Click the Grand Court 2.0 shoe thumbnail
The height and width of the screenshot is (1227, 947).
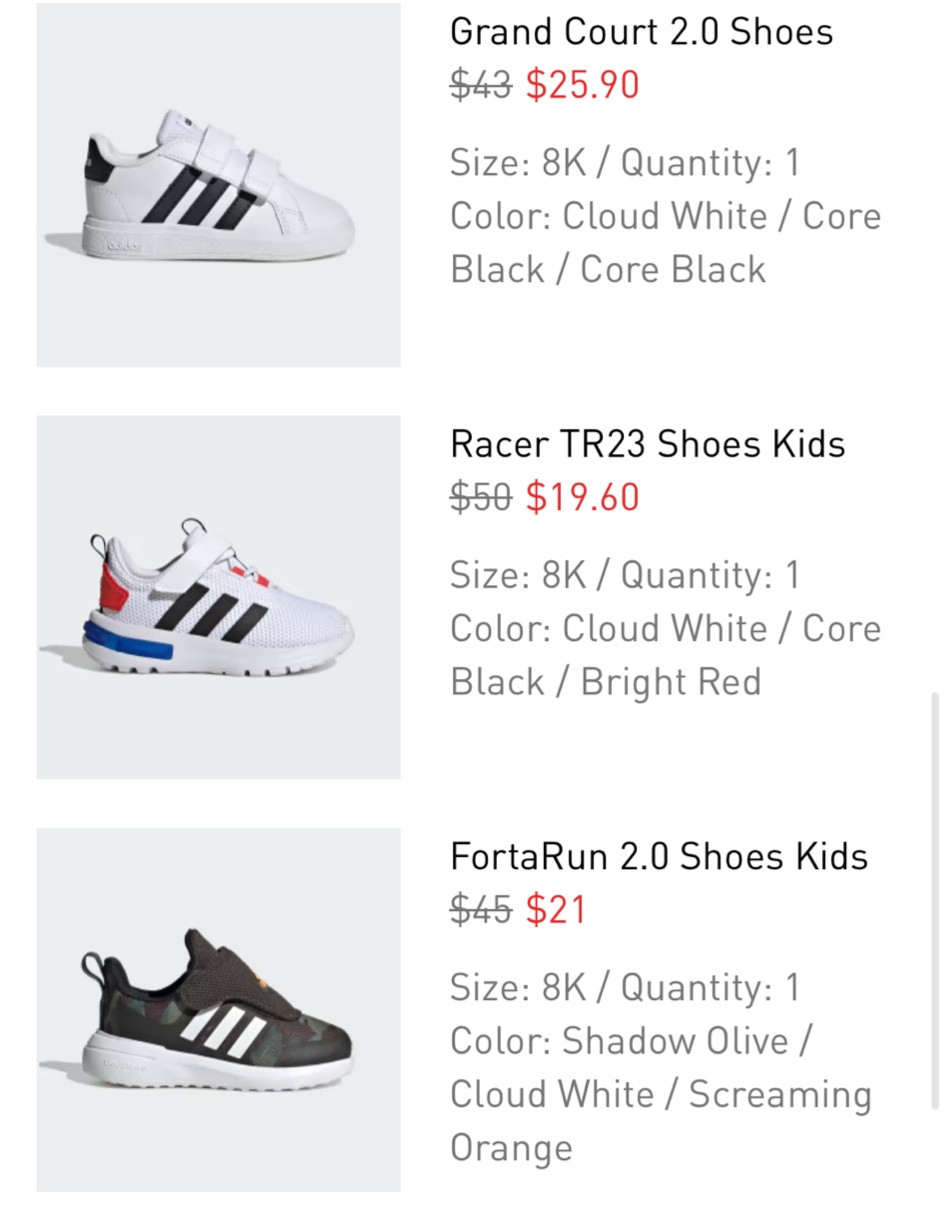(218, 186)
